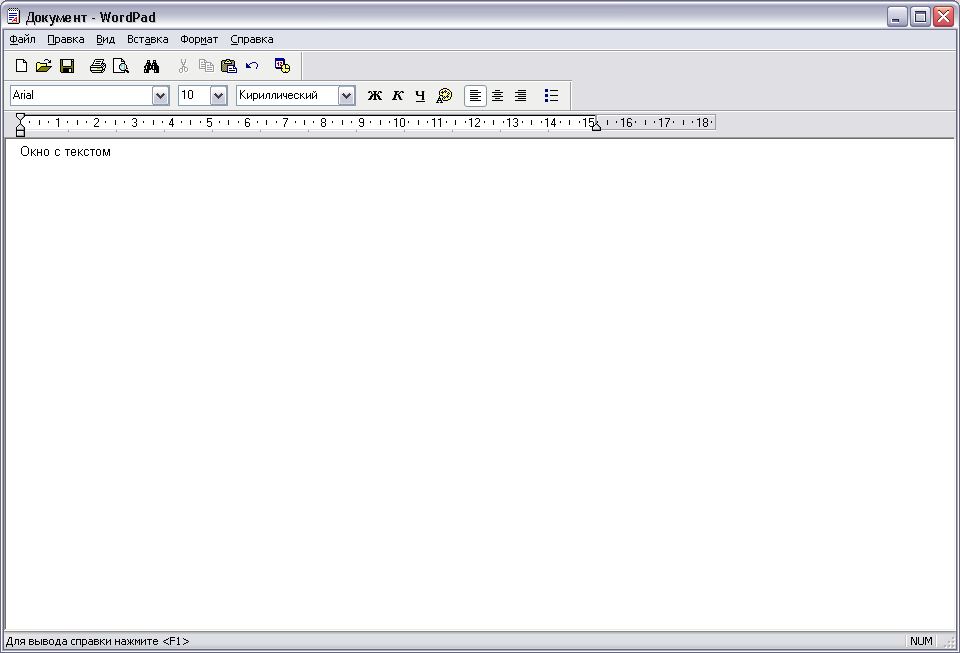Click the right indent marker at 15 on ruler
This screenshot has width=960, height=653.
[596, 127]
